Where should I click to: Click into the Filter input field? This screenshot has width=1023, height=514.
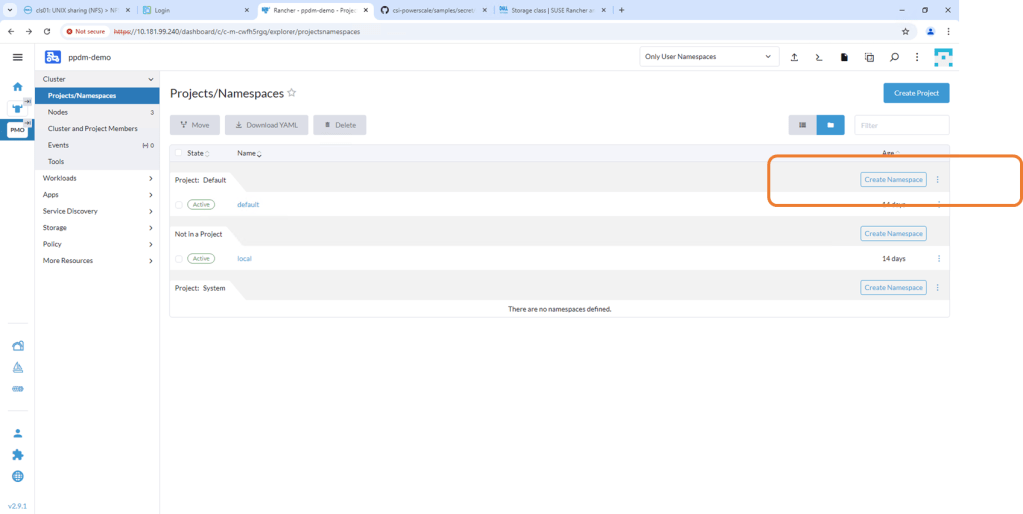(x=901, y=125)
